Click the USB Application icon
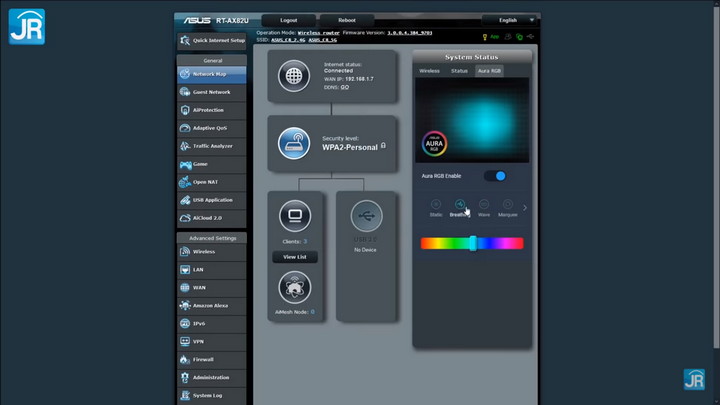The image size is (720, 405). tap(185, 200)
